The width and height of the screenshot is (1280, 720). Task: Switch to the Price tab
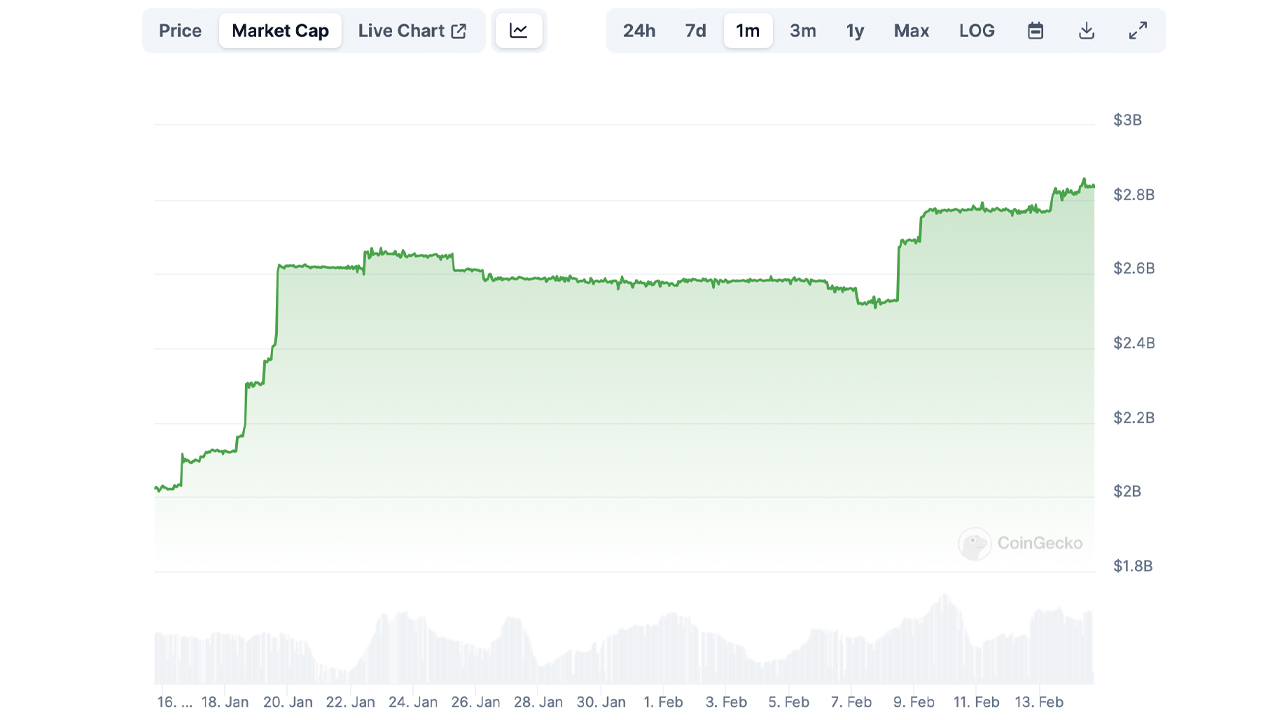(180, 31)
